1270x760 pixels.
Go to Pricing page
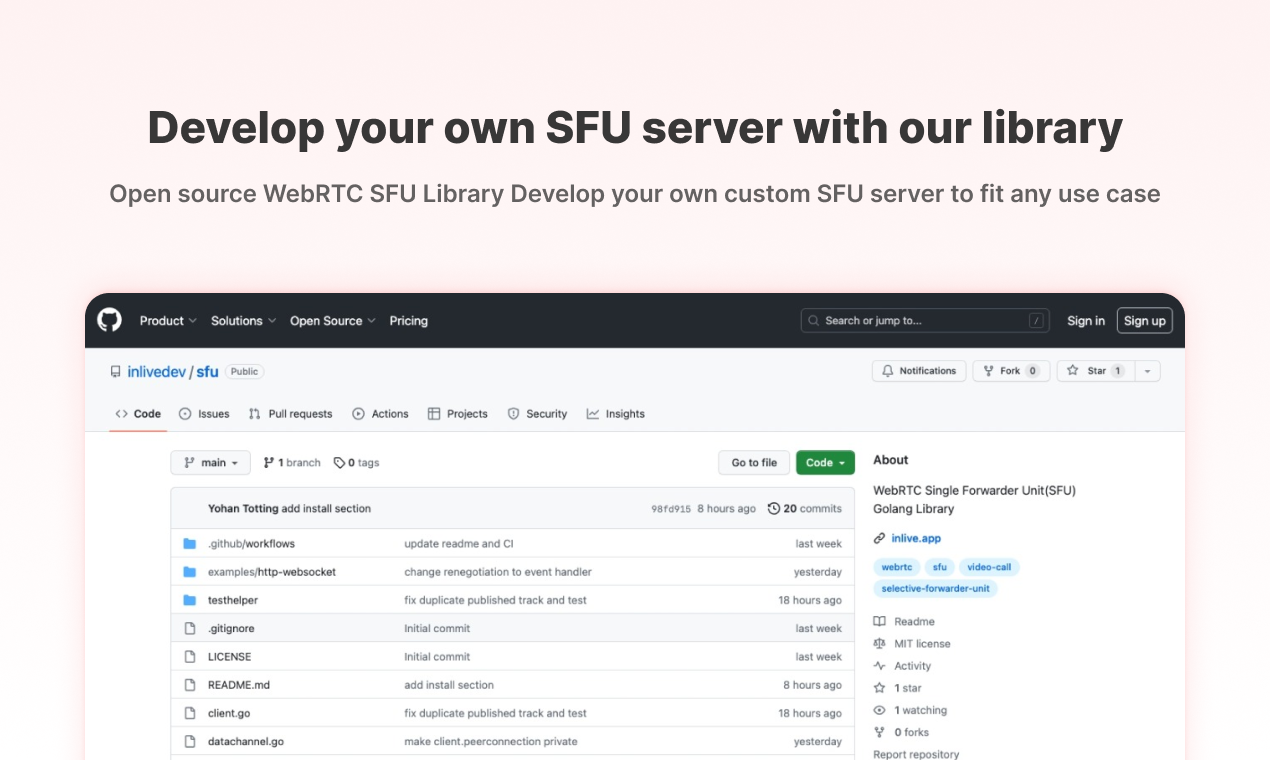[x=408, y=321]
